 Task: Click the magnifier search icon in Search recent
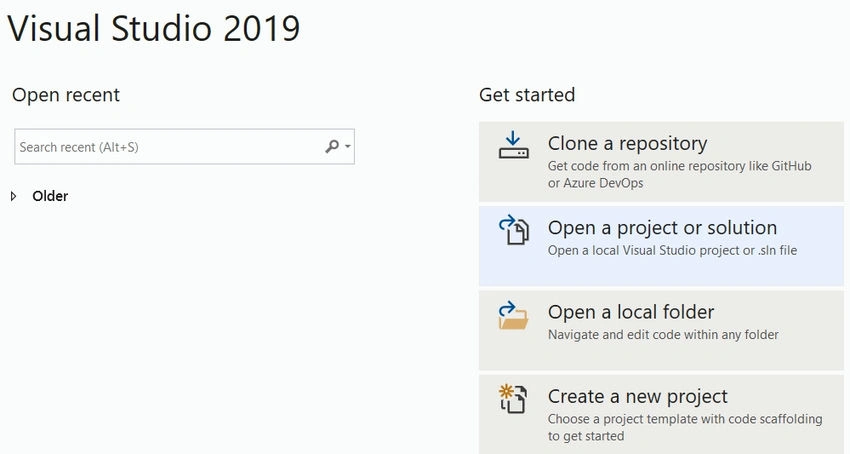click(332, 146)
